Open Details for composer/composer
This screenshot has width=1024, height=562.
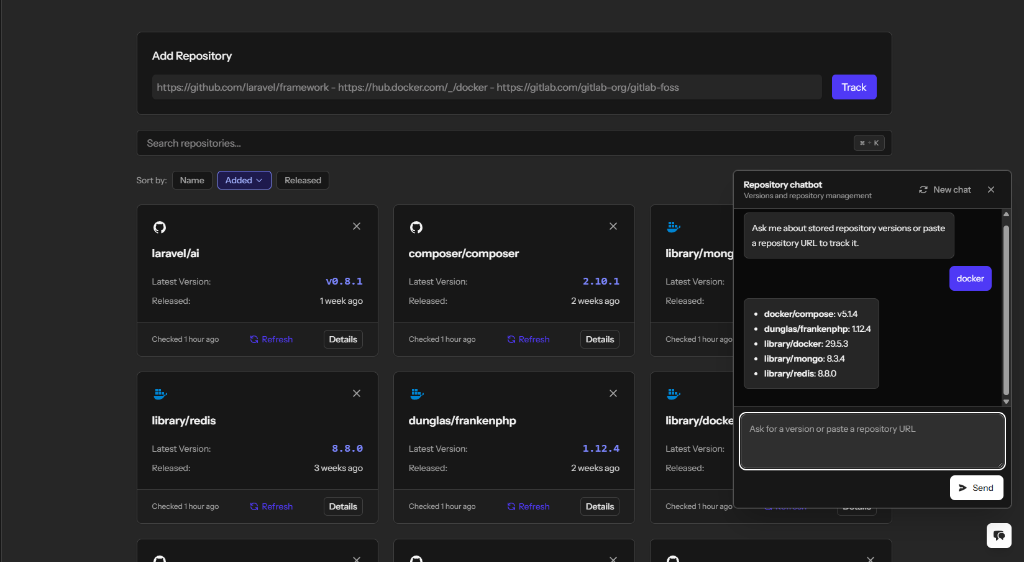pyautogui.click(x=600, y=339)
